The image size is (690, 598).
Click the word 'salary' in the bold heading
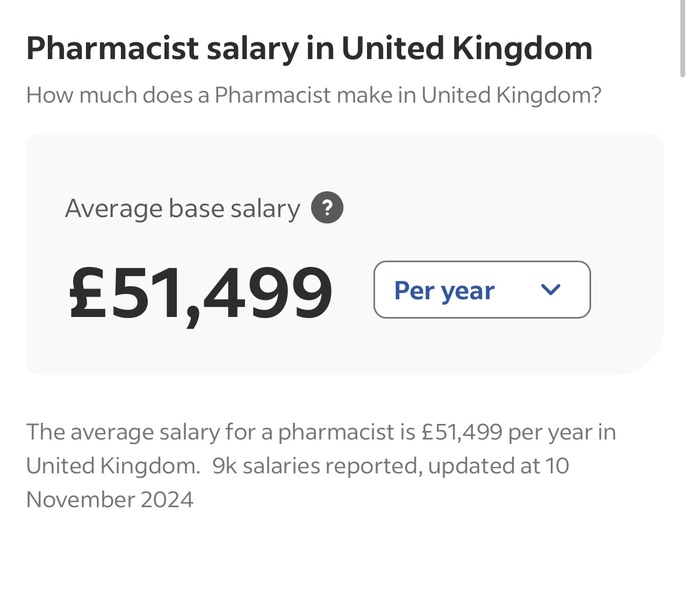click(231, 48)
